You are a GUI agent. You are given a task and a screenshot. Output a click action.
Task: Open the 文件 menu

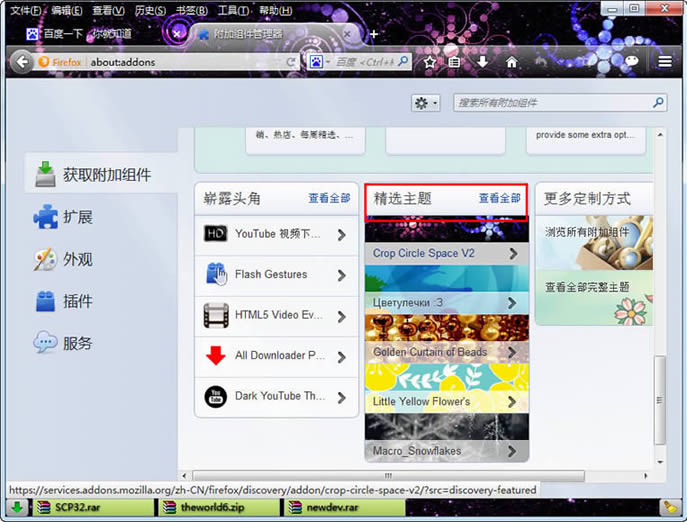25,11
